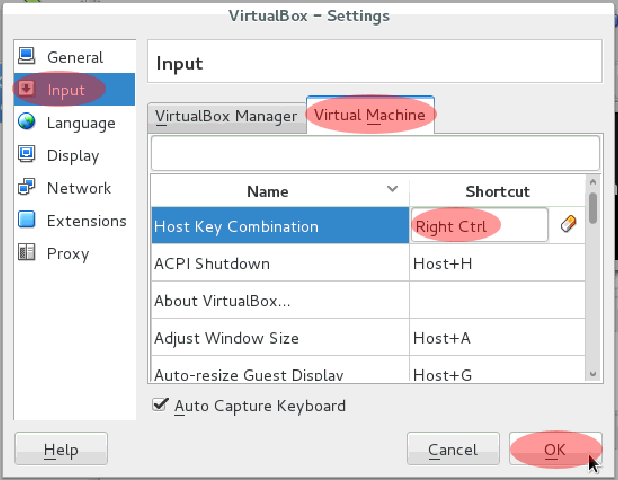This screenshot has height=480, width=618.
Task: Select the Auto-resize Guest Display row
Action: (280, 369)
